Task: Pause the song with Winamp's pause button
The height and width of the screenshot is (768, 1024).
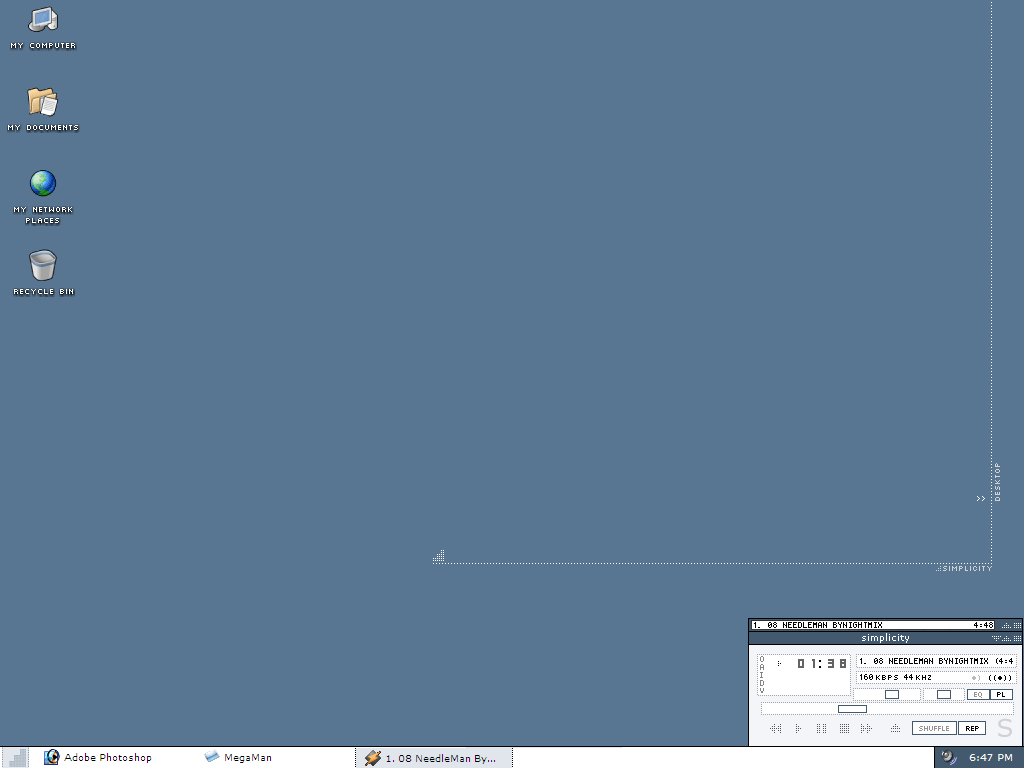Action: coord(822,728)
